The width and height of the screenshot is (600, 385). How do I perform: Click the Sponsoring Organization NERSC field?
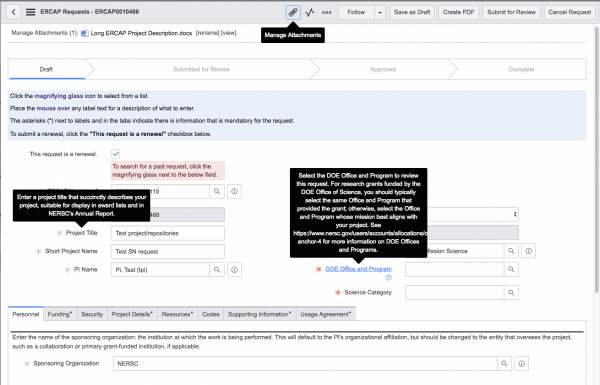point(305,364)
